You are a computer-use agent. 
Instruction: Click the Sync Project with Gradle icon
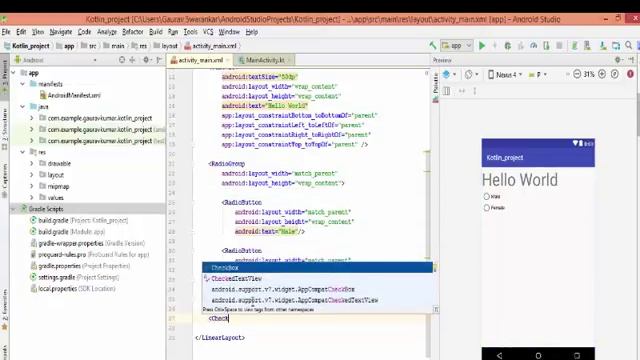point(574,46)
